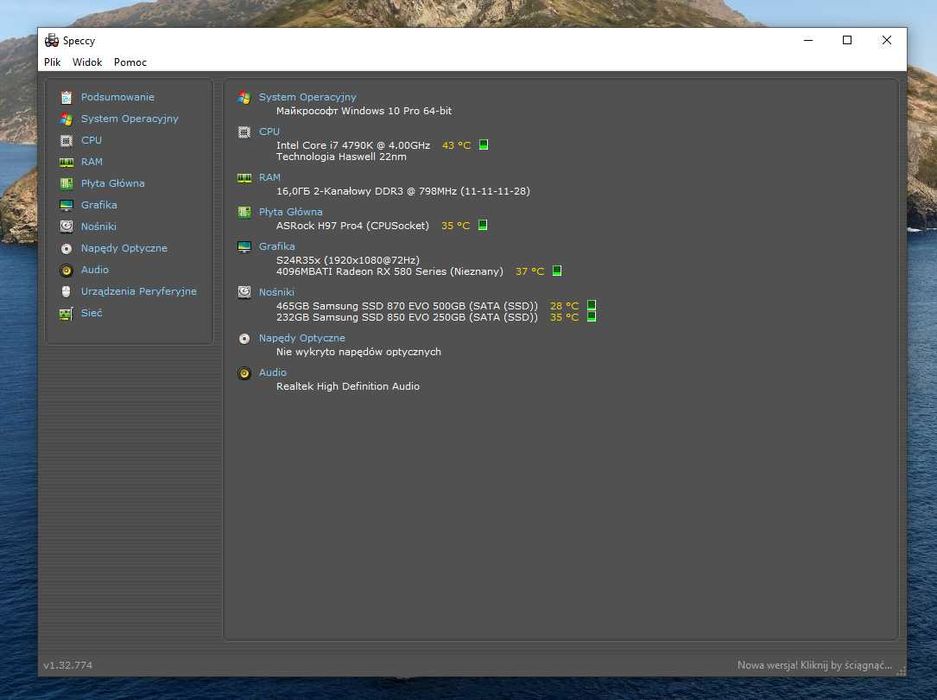Open the Pomoc menu
Viewport: 937px width, 700px height.
coord(130,62)
